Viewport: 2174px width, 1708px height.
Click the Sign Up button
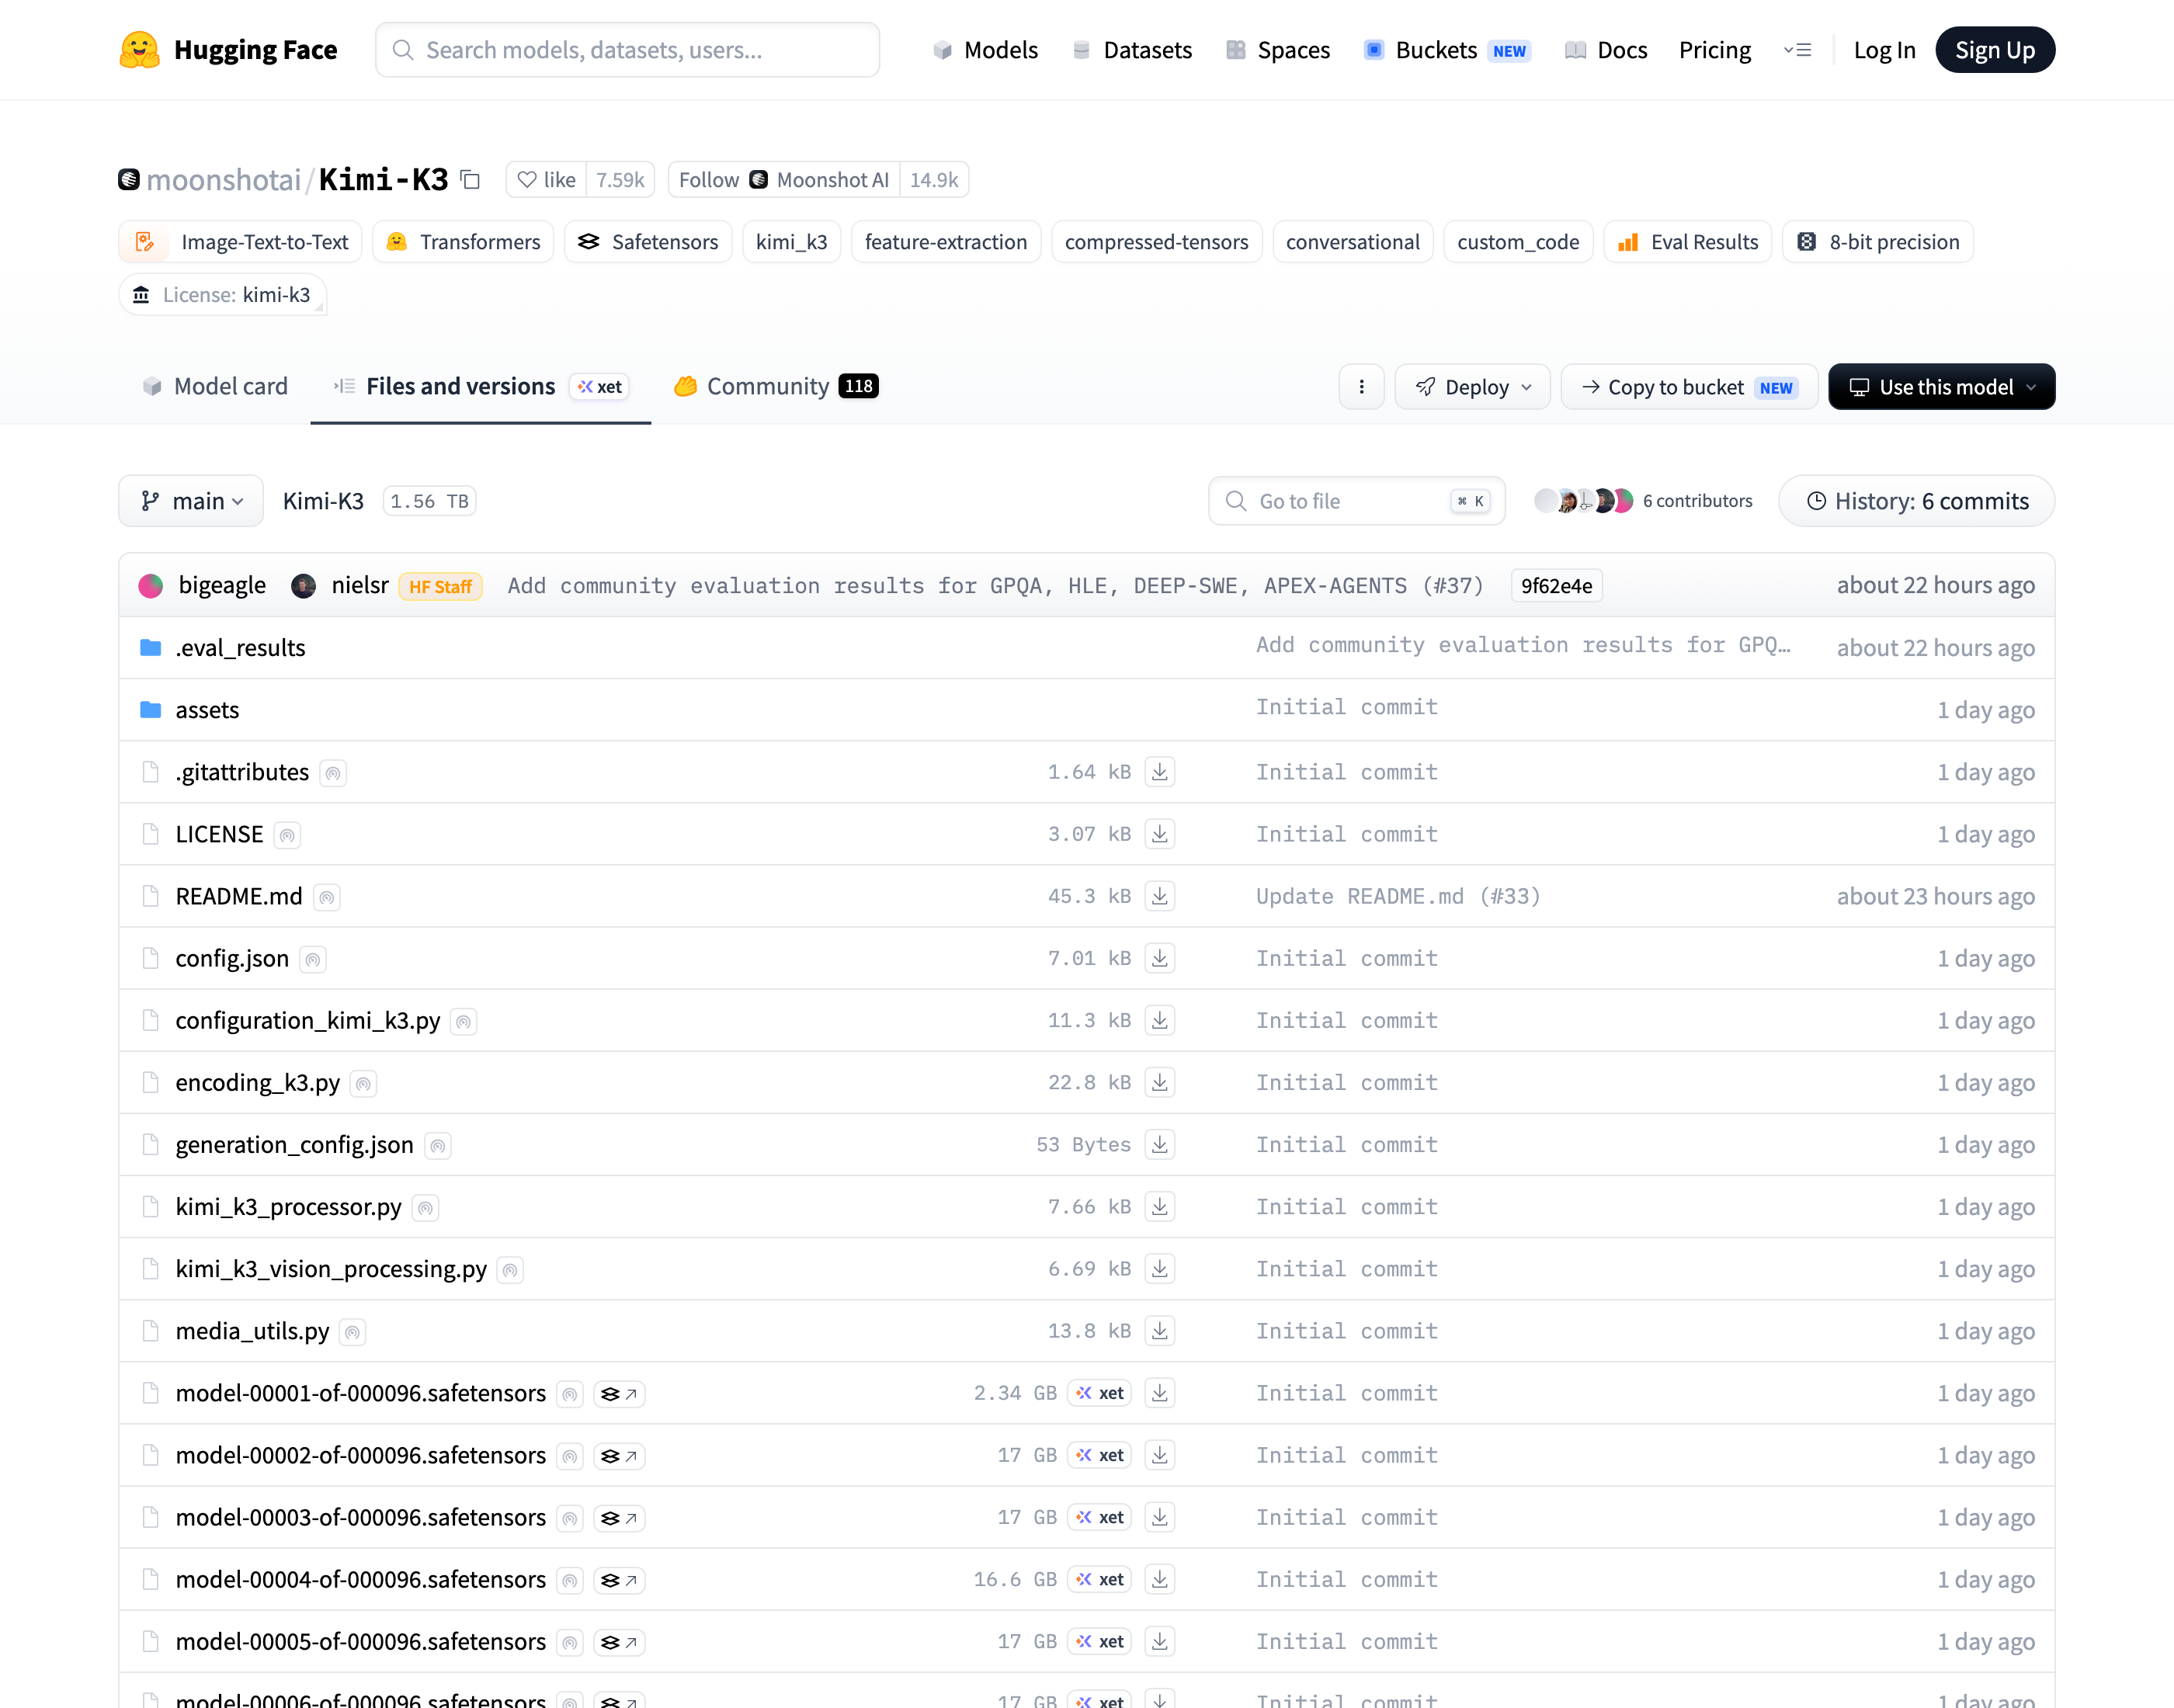(x=1995, y=50)
